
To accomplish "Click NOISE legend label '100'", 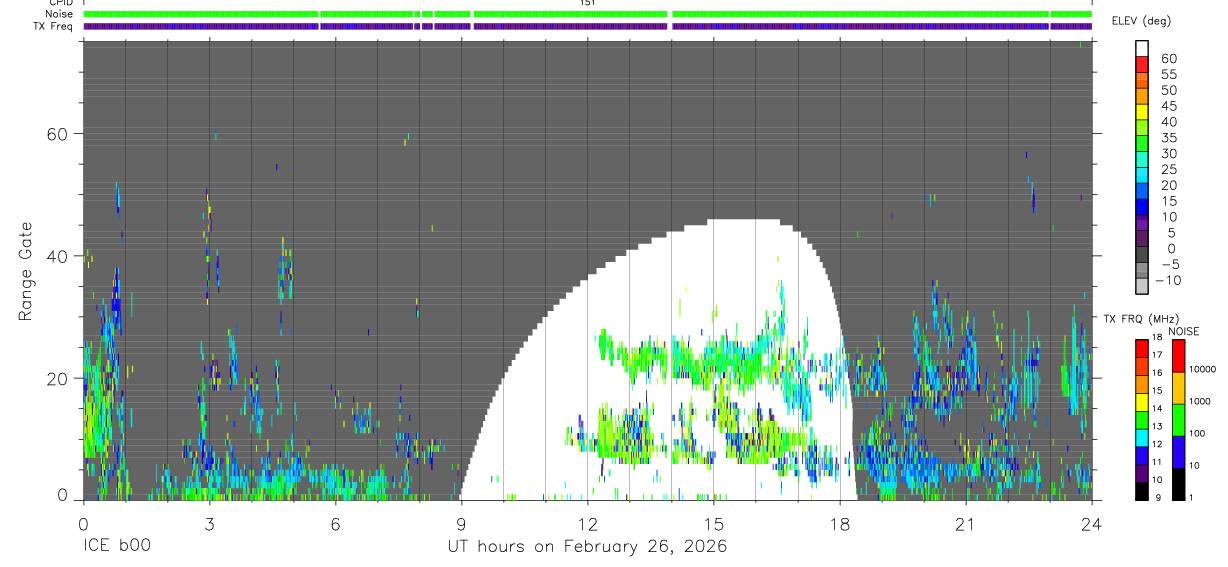I will click(1197, 434).
